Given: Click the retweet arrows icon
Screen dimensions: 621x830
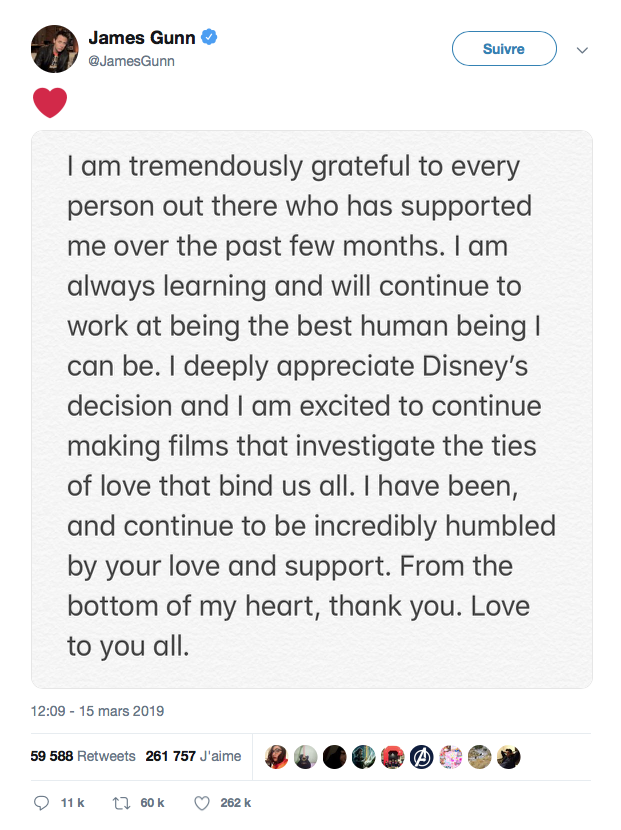Looking at the screenshot, I should (x=121, y=803).
